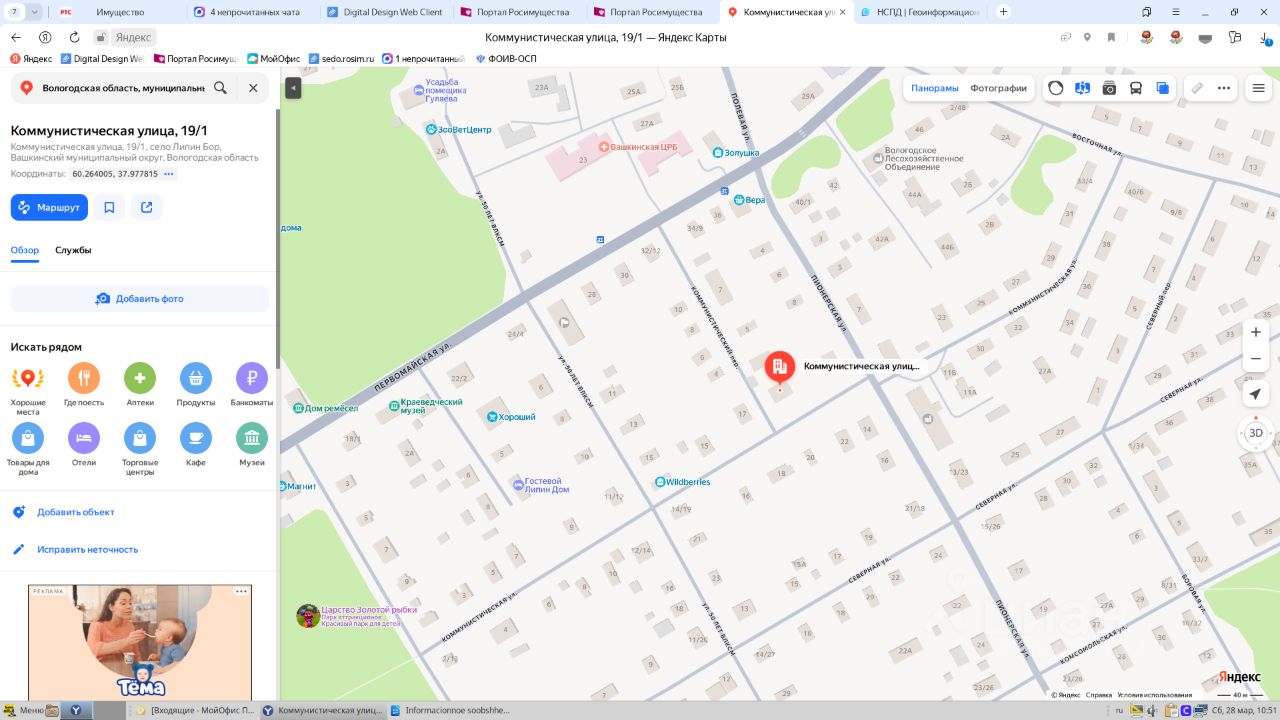1280x720 pixels.
Task: Toggle the traffic layer on the map
Action: (1056, 88)
